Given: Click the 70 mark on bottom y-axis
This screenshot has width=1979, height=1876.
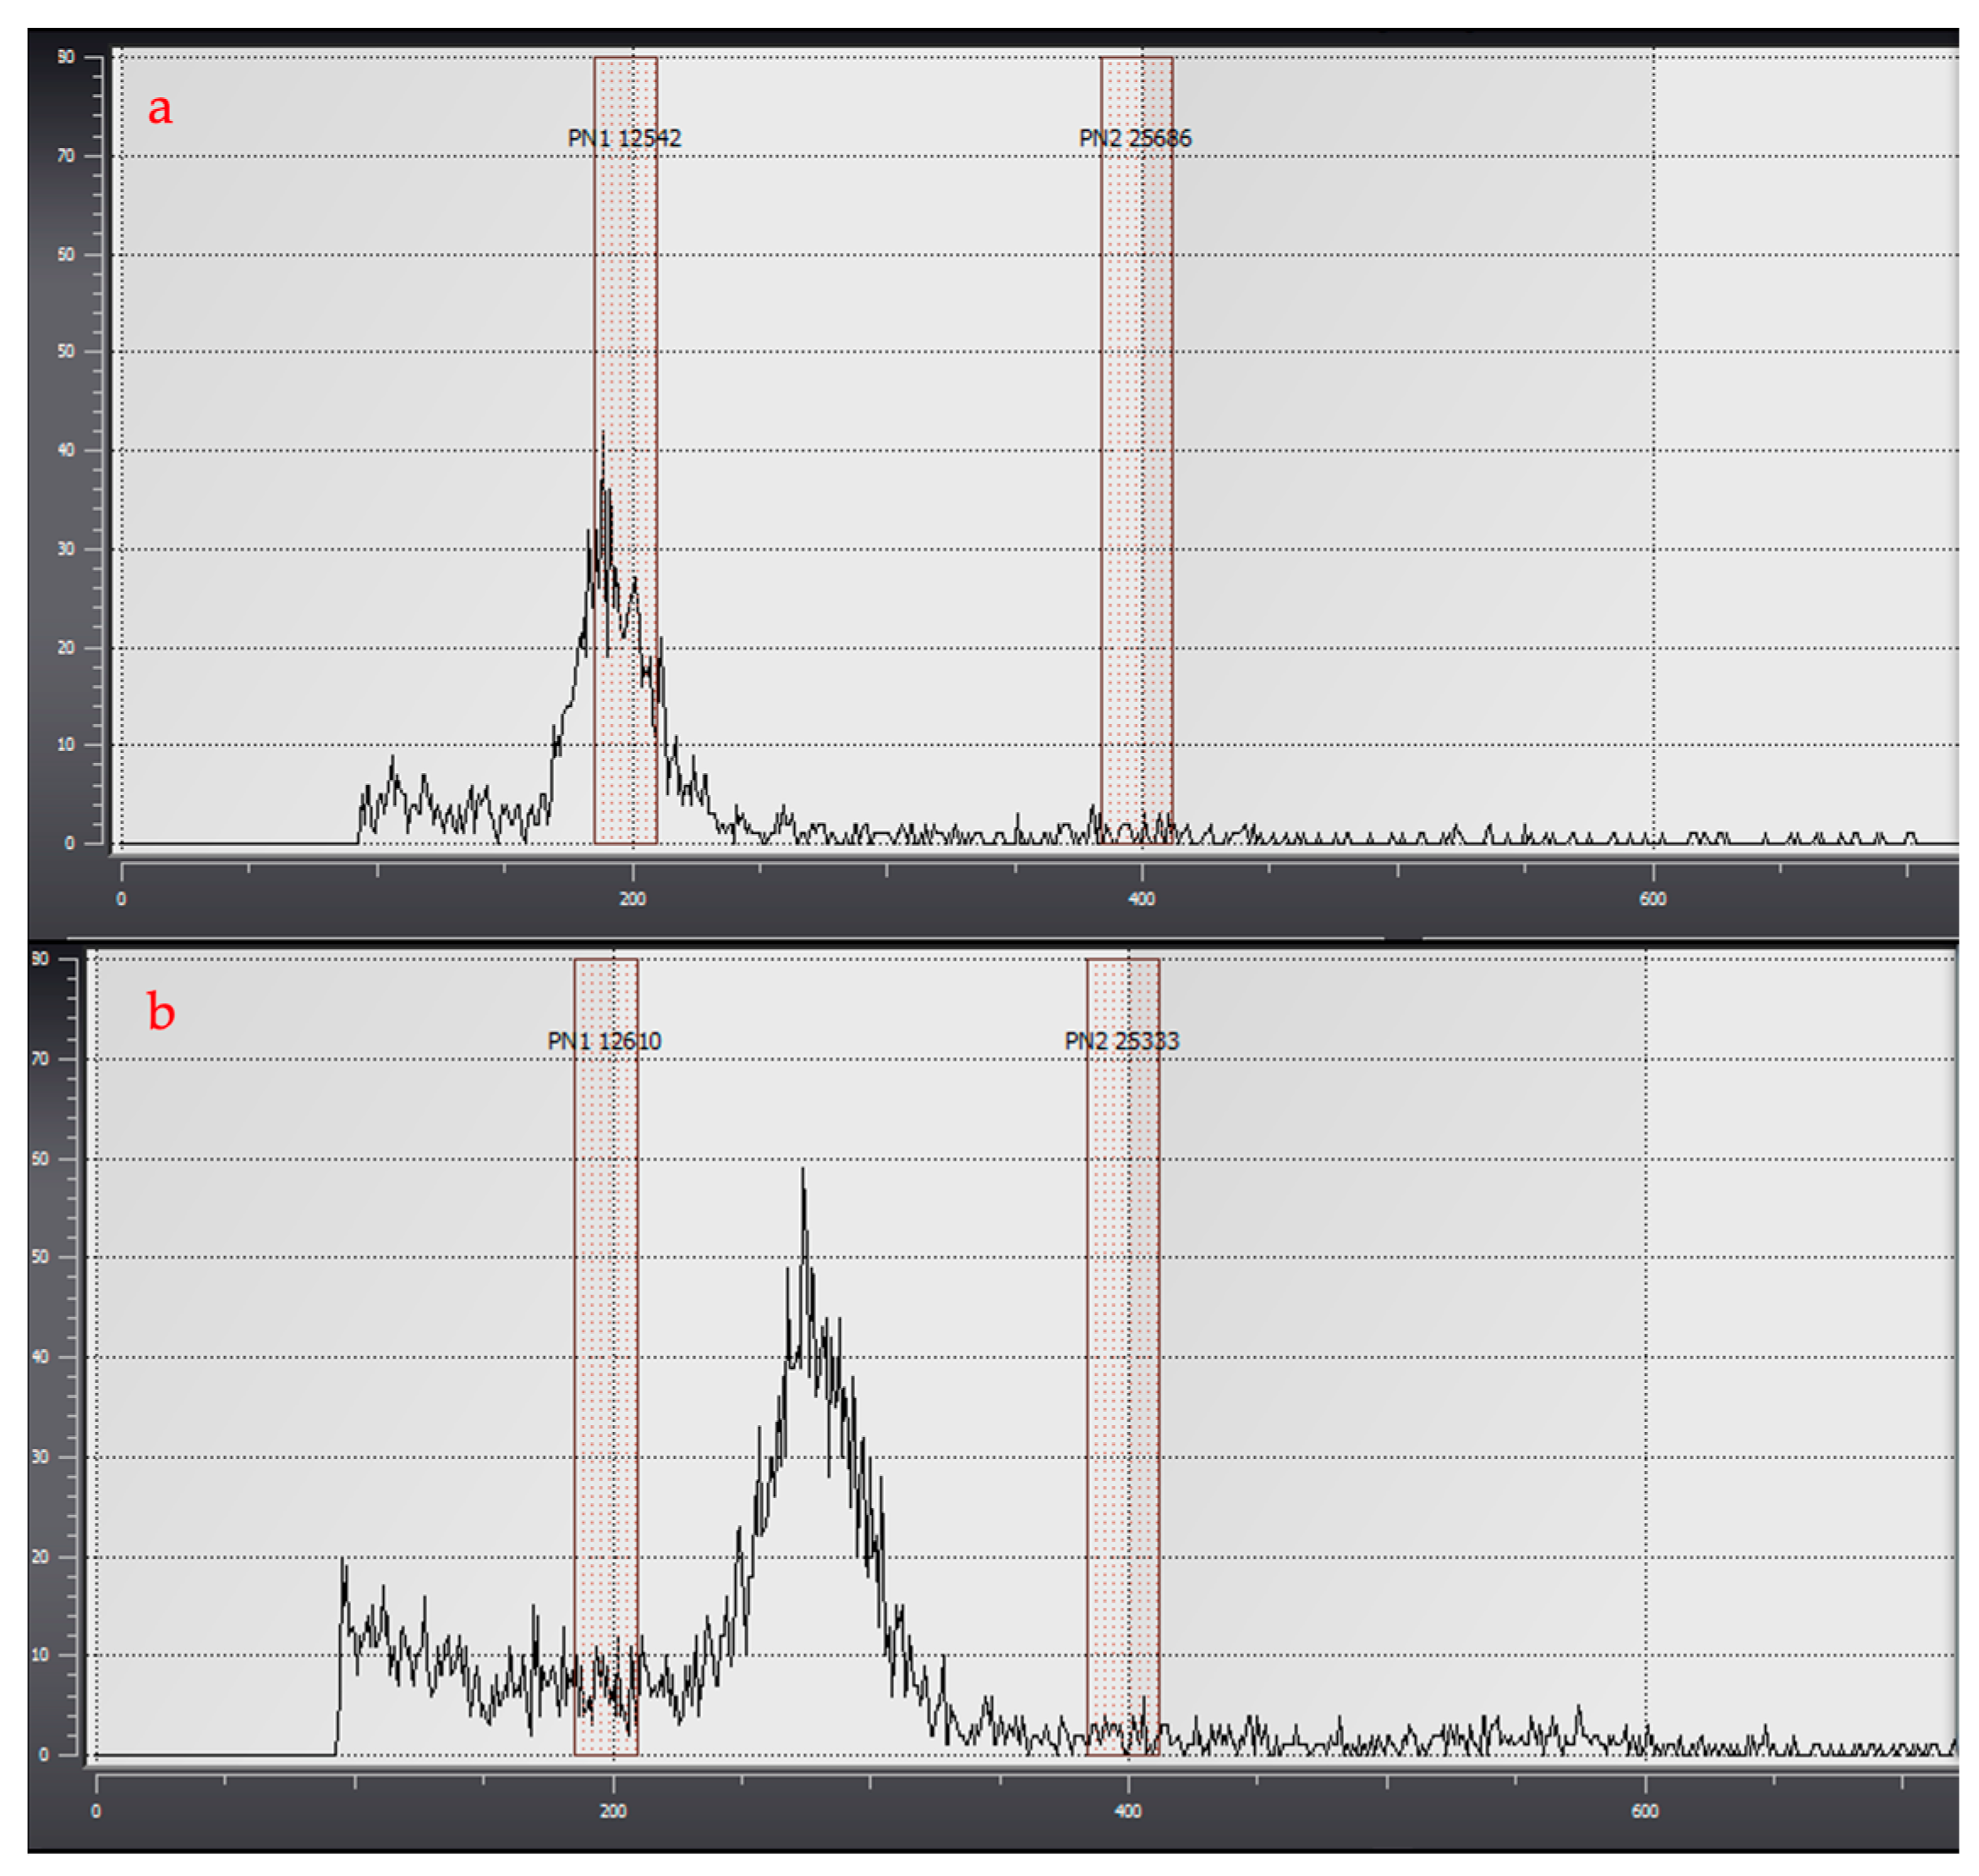Looking at the screenshot, I should click(x=40, y=1059).
